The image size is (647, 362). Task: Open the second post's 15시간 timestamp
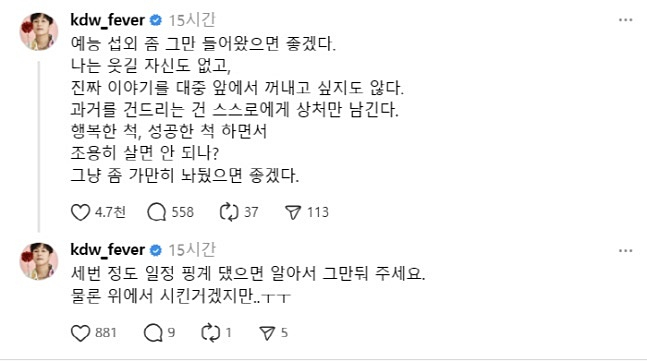[x=192, y=250]
